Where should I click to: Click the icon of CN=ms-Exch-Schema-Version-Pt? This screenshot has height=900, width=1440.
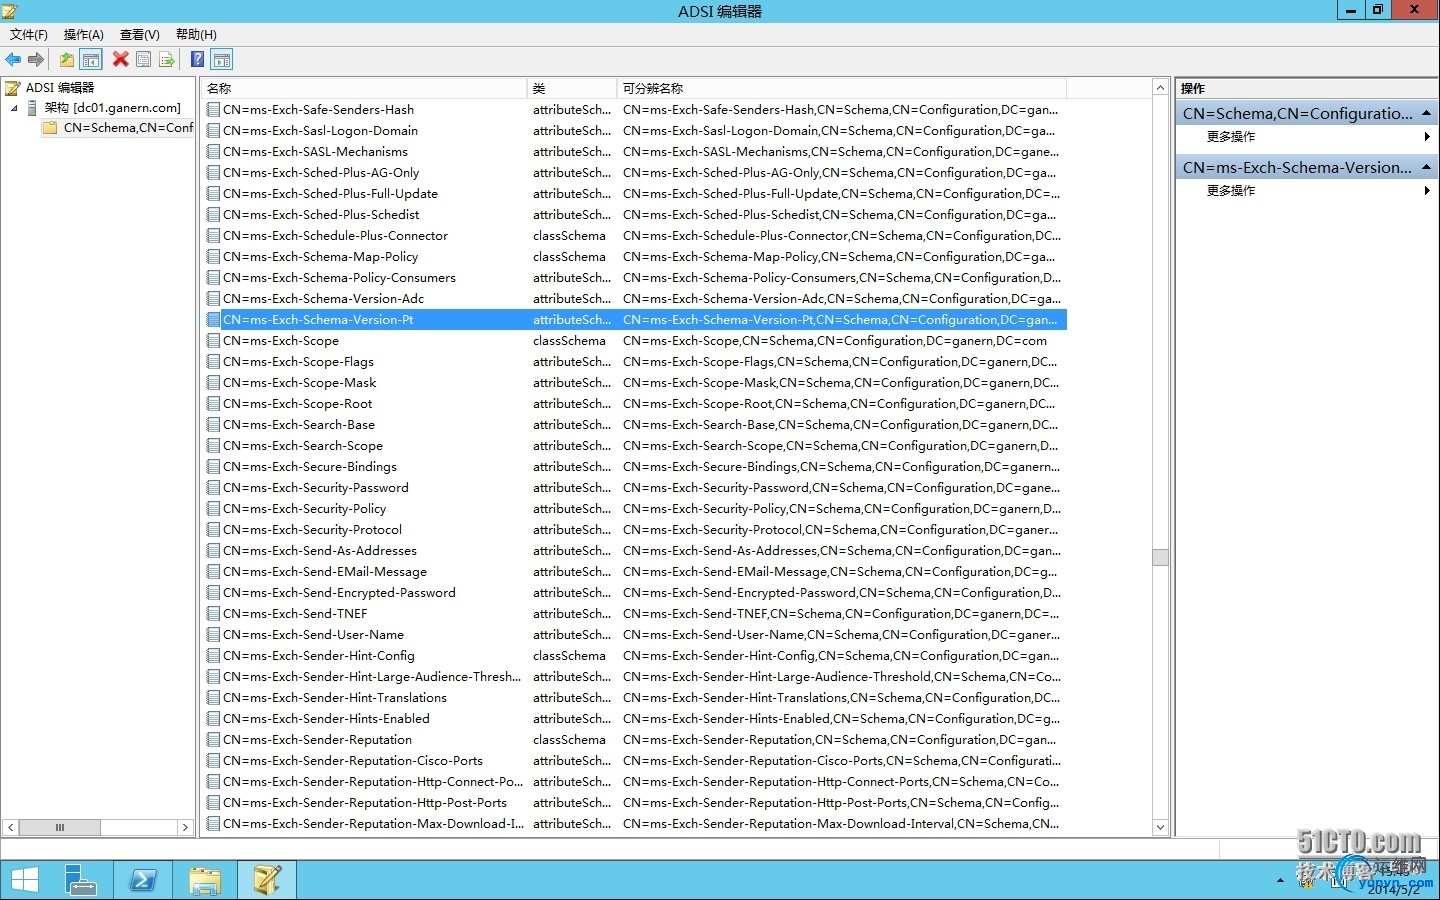click(x=213, y=320)
